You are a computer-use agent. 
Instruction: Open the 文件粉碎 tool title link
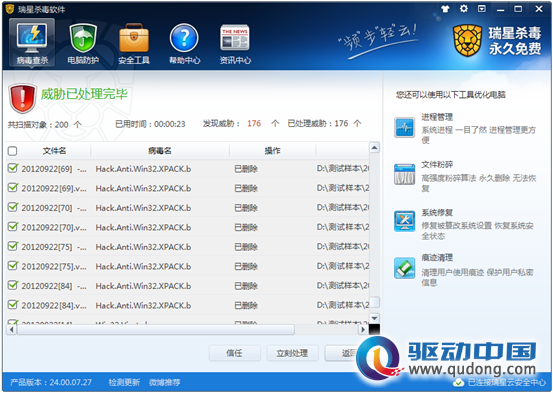[x=437, y=164]
